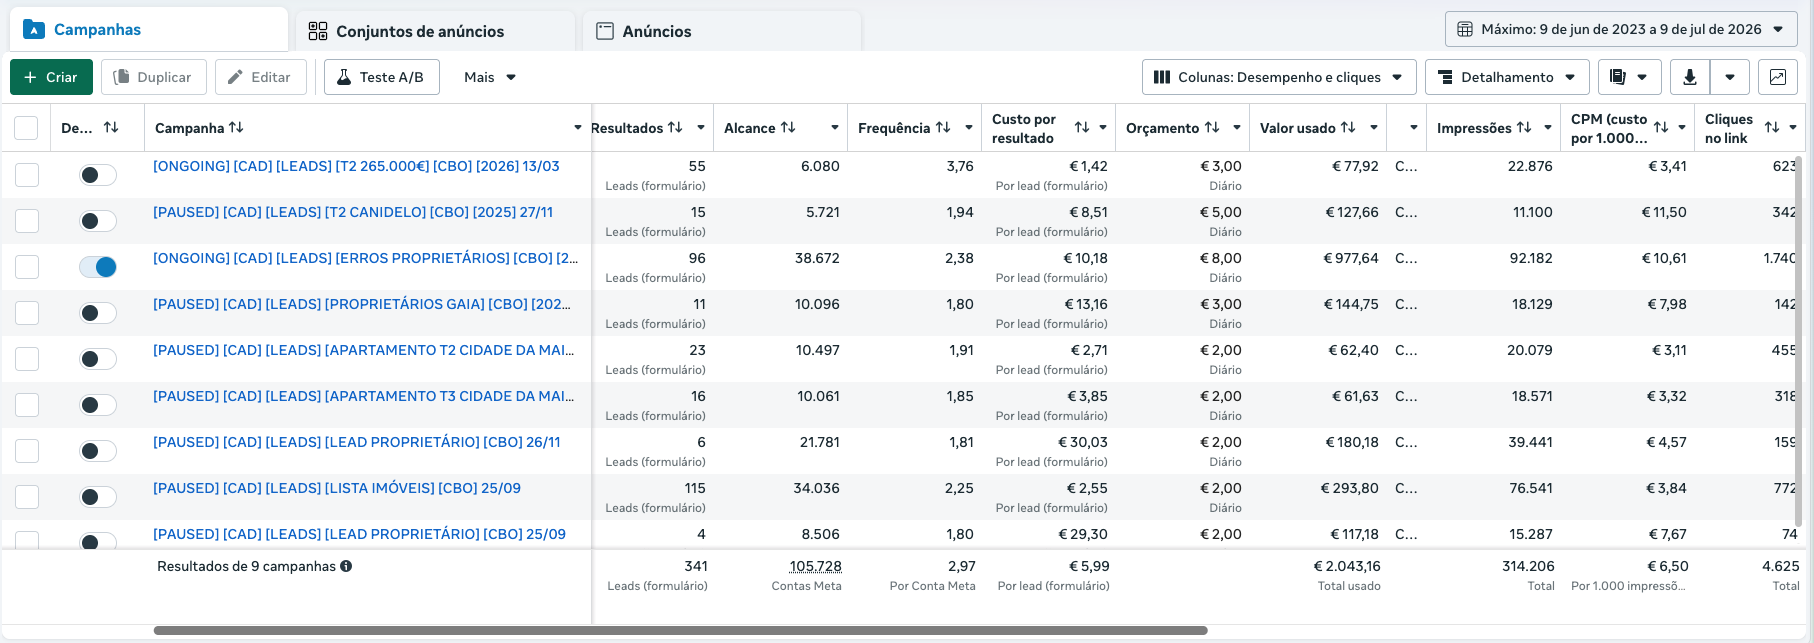Viewport: 1814px width, 643px height.
Task: Enable the T2 CANIDELO campaign switch
Action: click(98, 221)
